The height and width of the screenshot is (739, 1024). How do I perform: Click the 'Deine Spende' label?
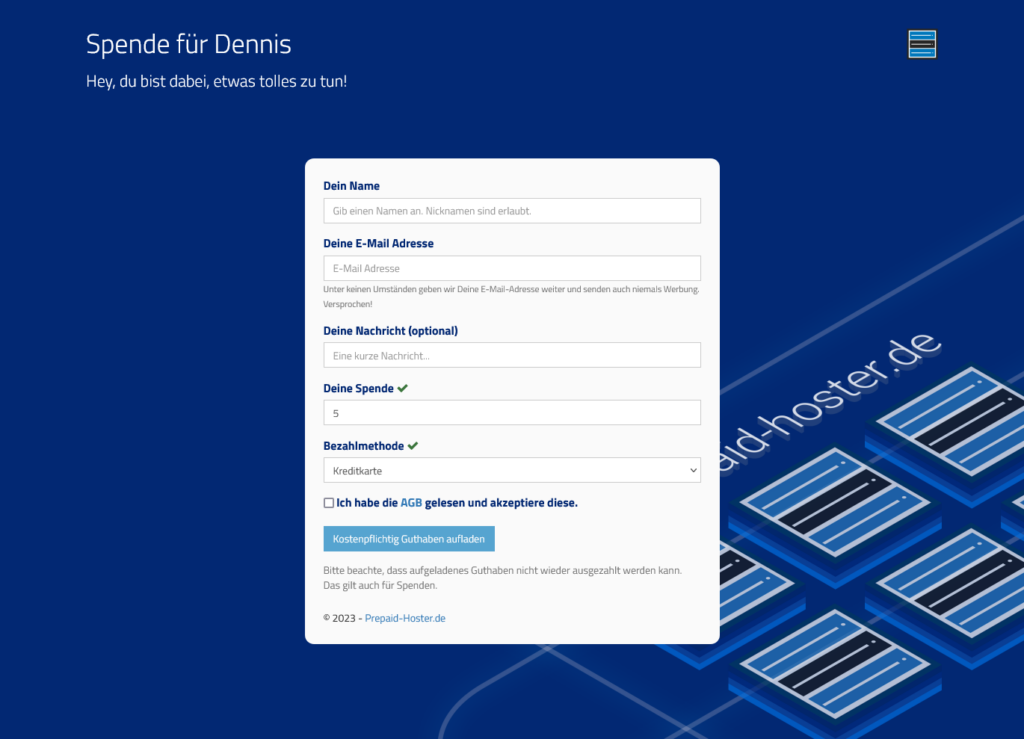tap(359, 388)
